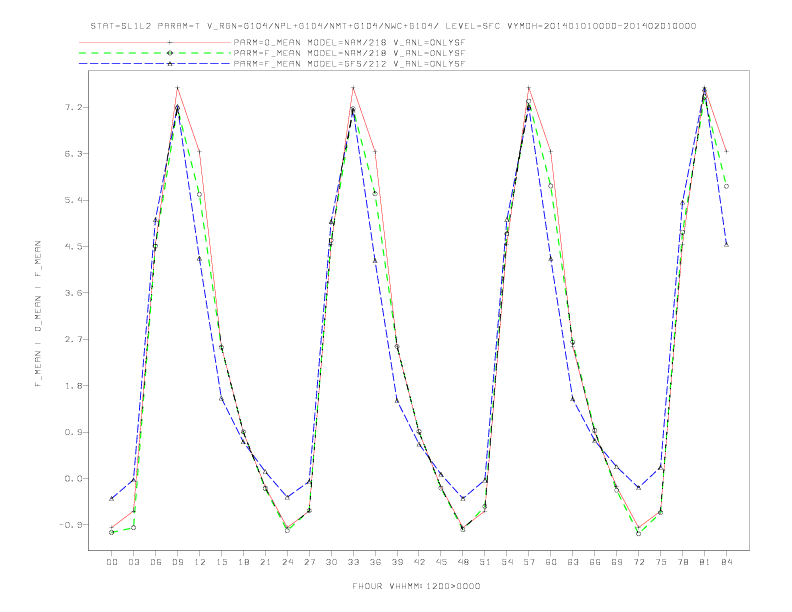The image size is (792, 612).
Task: Click the x-axis hour label 84
Action: [x=727, y=562]
